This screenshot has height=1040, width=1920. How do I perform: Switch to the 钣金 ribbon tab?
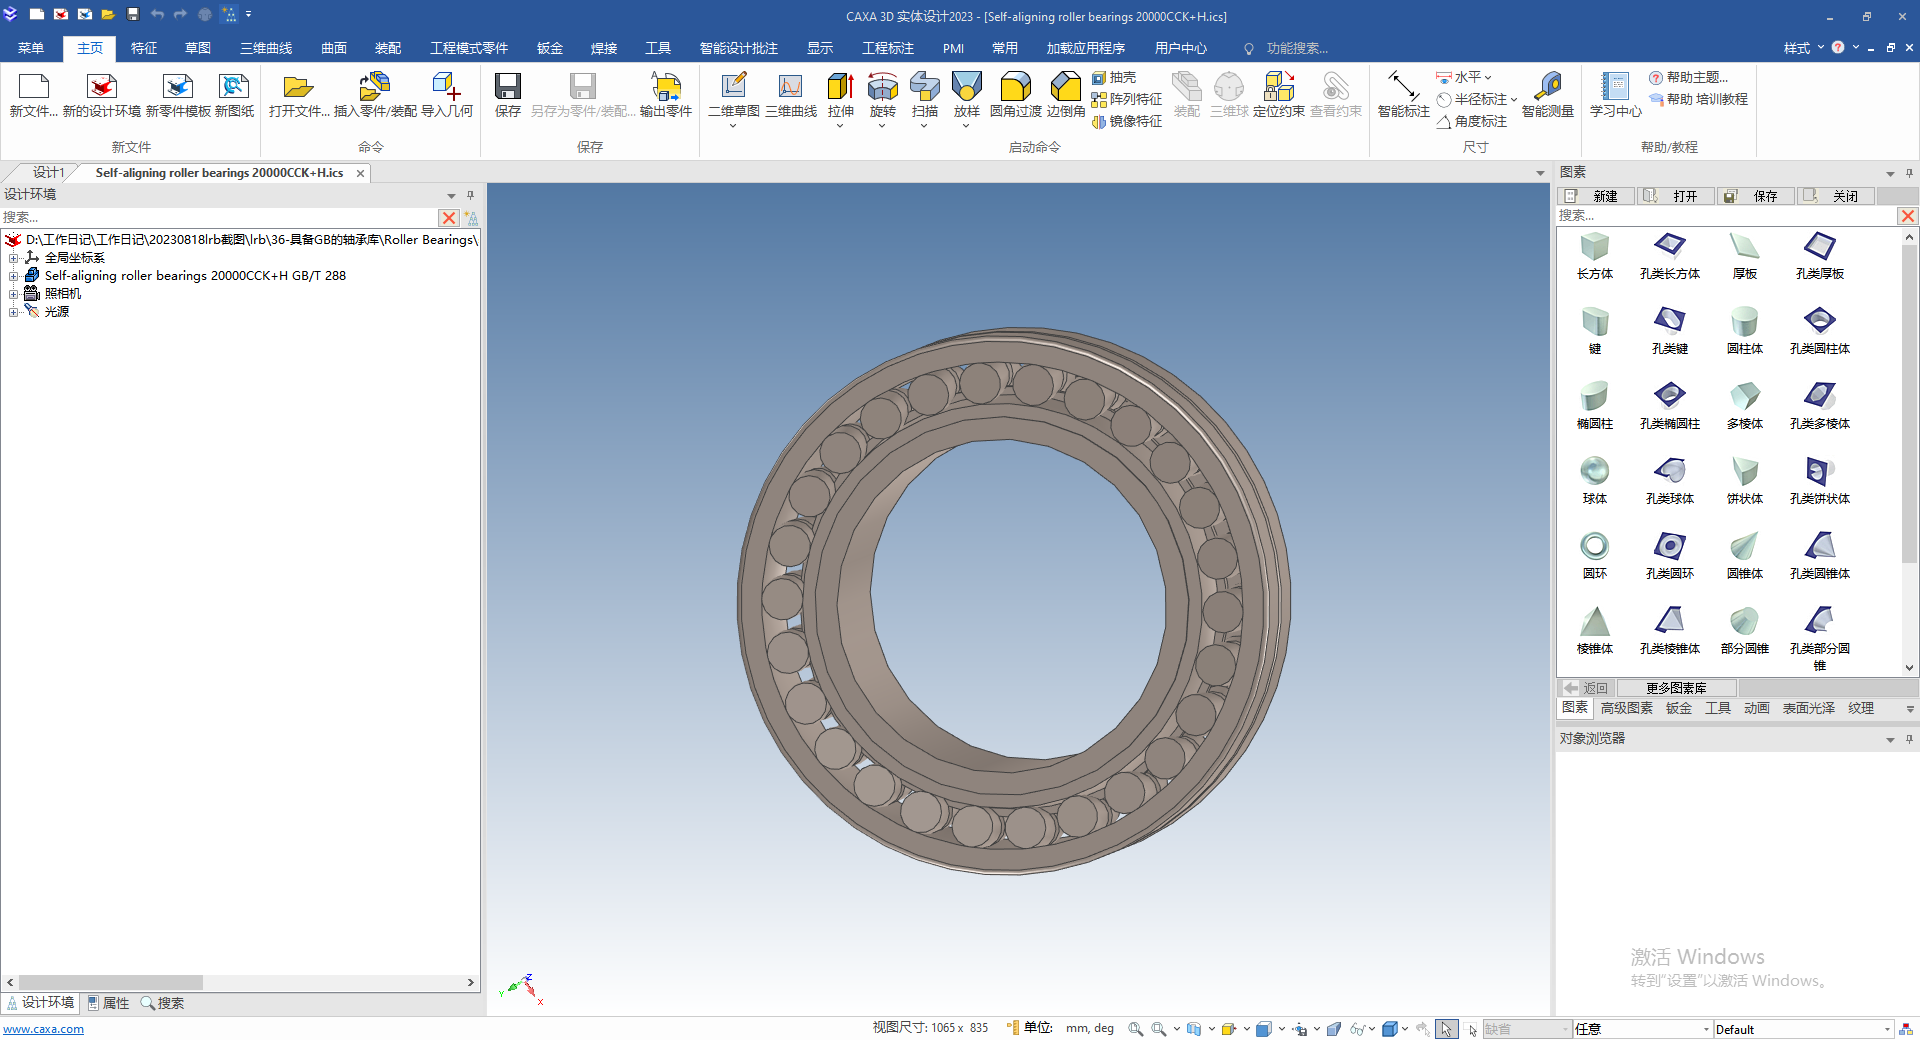(550, 48)
